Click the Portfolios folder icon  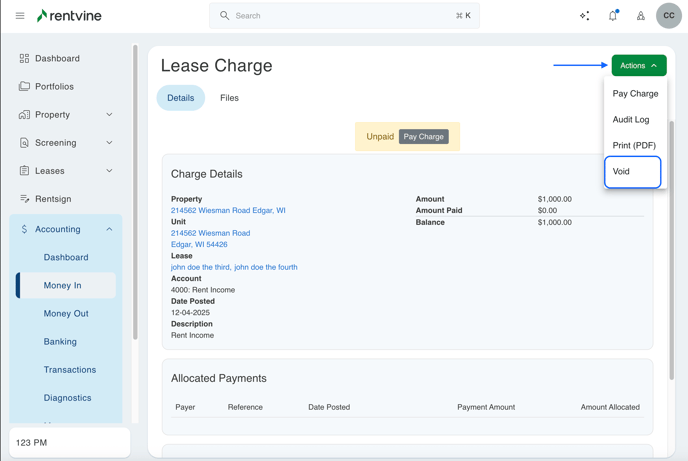tap(24, 87)
